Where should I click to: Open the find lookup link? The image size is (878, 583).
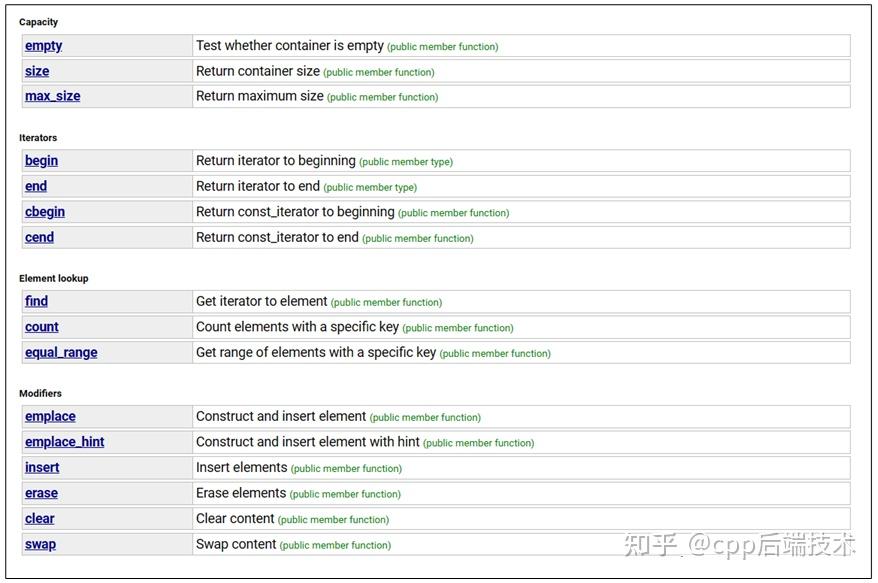point(36,301)
